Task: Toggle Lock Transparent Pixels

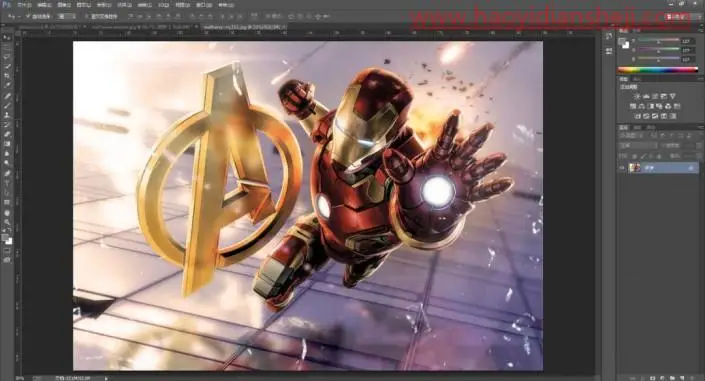Action: pos(634,156)
